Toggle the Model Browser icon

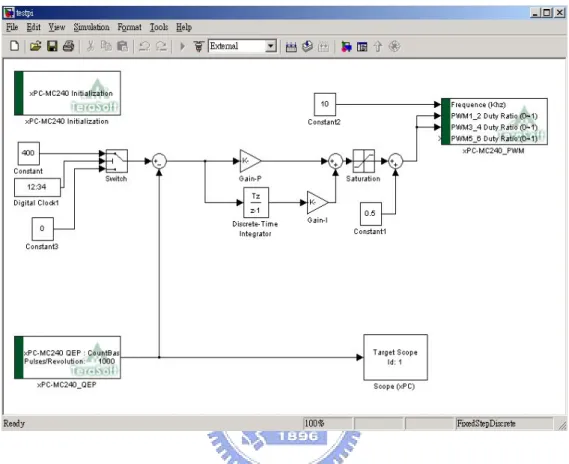click(x=362, y=46)
